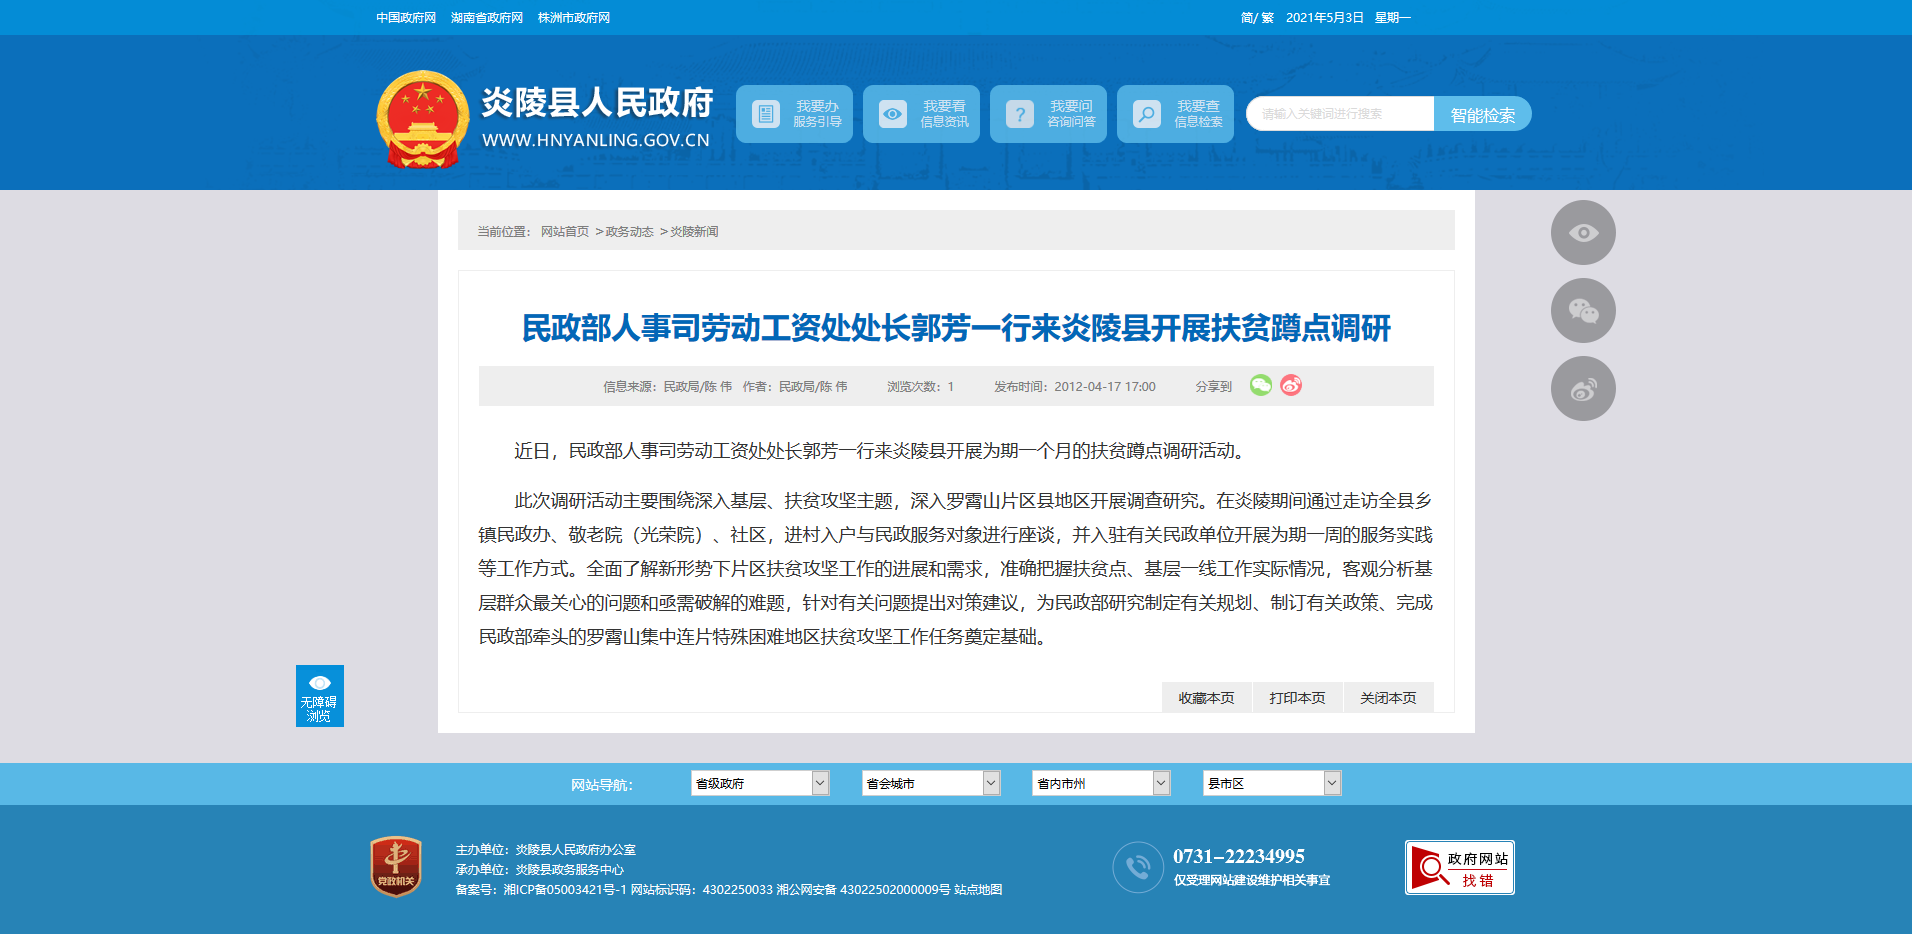This screenshot has width=1912, height=934.
Task: Enable 无障碍浏览 accessibility mode
Action: 320,696
